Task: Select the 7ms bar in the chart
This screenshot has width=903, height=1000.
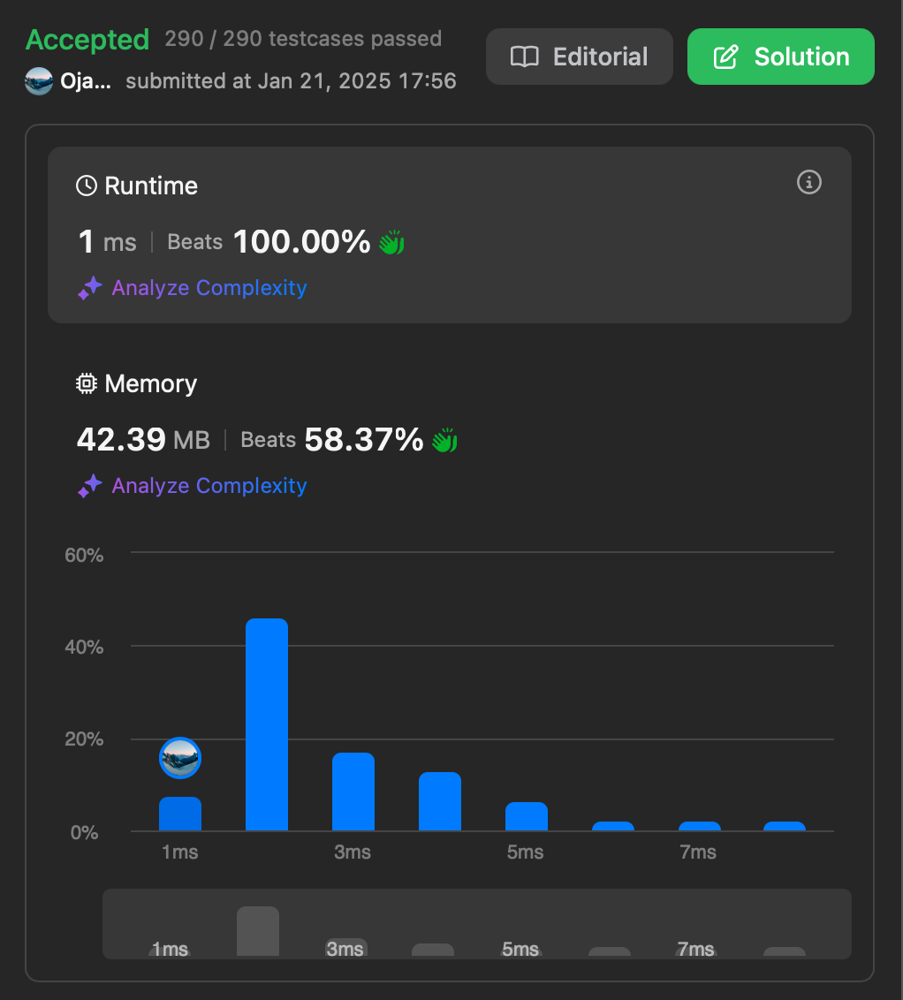Action: click(x=700, y=826)
